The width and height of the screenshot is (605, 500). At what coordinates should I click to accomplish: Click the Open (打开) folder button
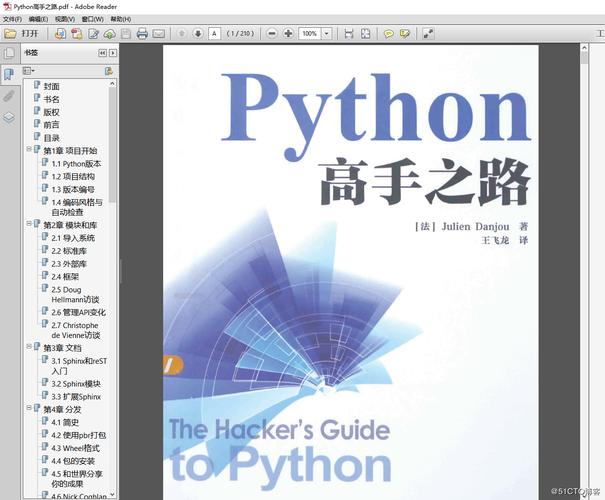pyautogui.click(x=22, y=34)
